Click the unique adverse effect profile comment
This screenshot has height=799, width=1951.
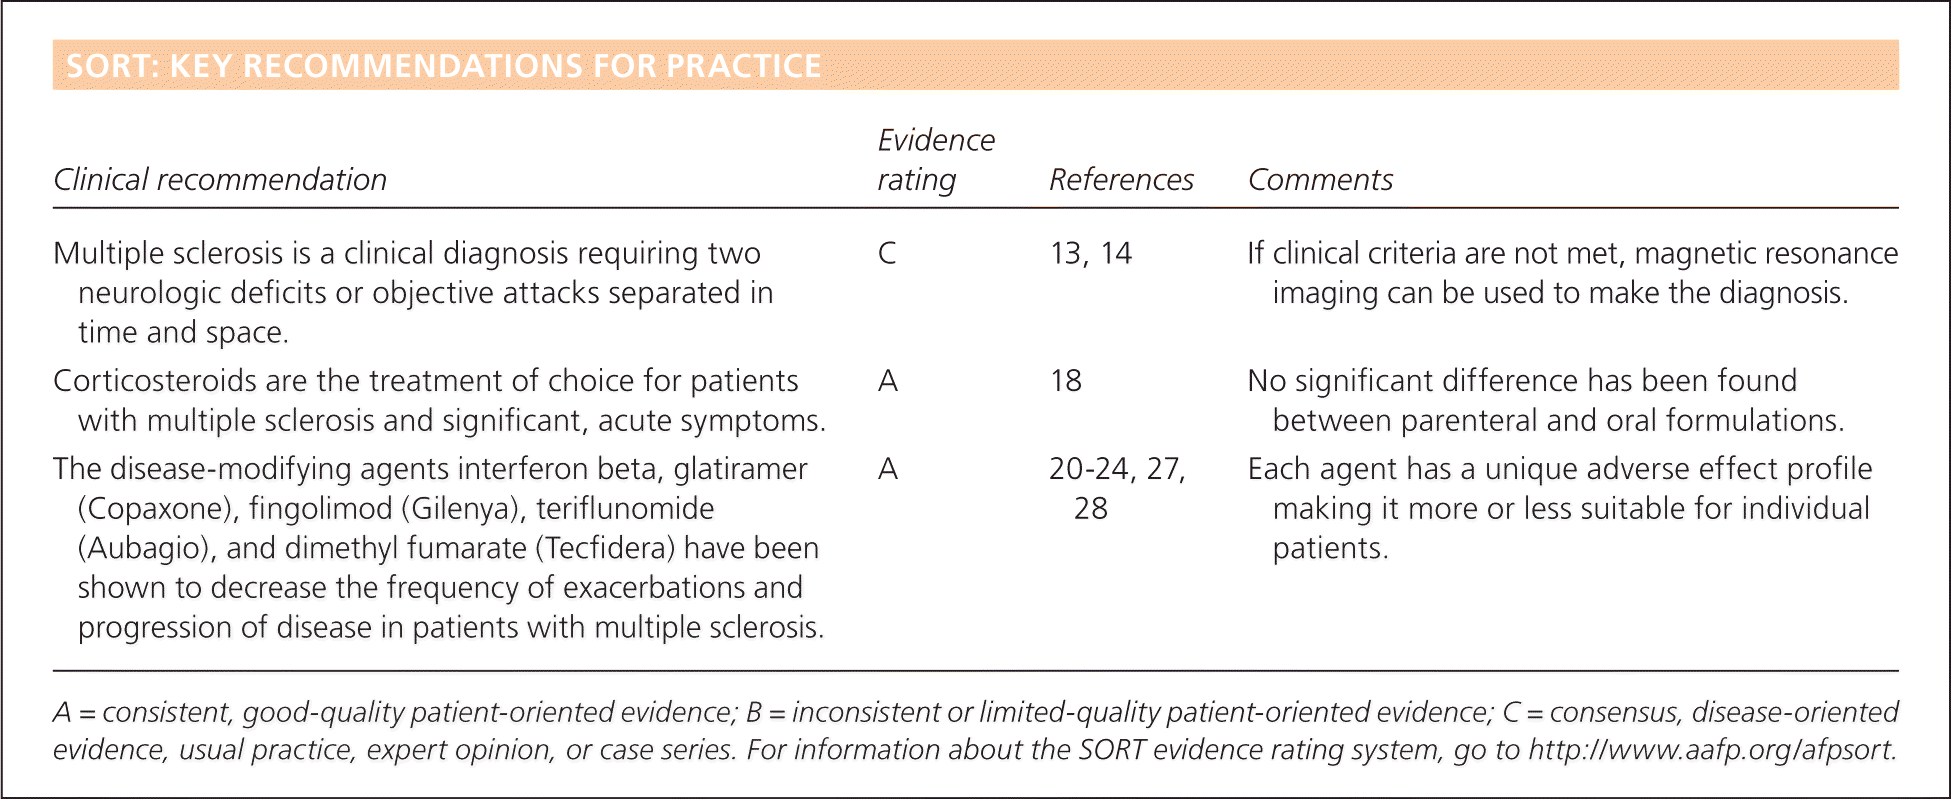(1559, 508)
